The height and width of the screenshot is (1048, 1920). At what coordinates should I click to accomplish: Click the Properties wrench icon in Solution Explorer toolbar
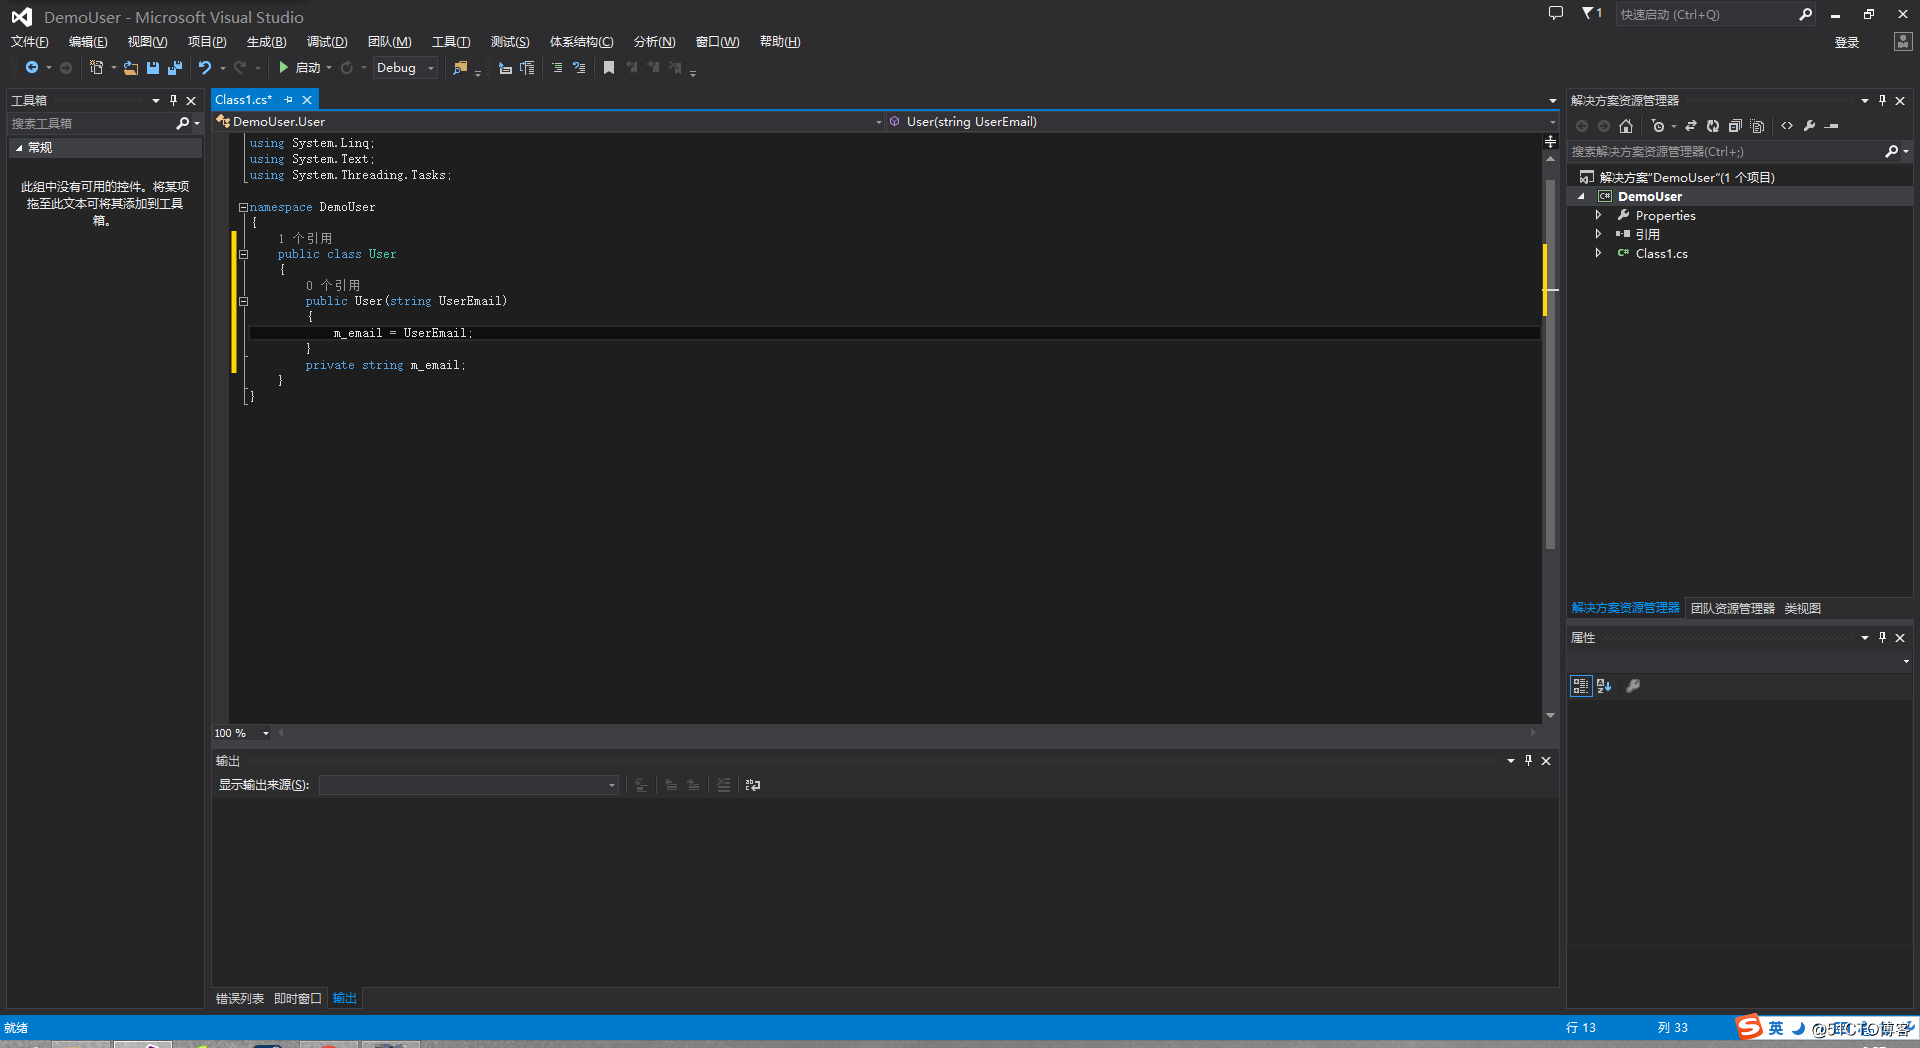(x=1810, y=126)
